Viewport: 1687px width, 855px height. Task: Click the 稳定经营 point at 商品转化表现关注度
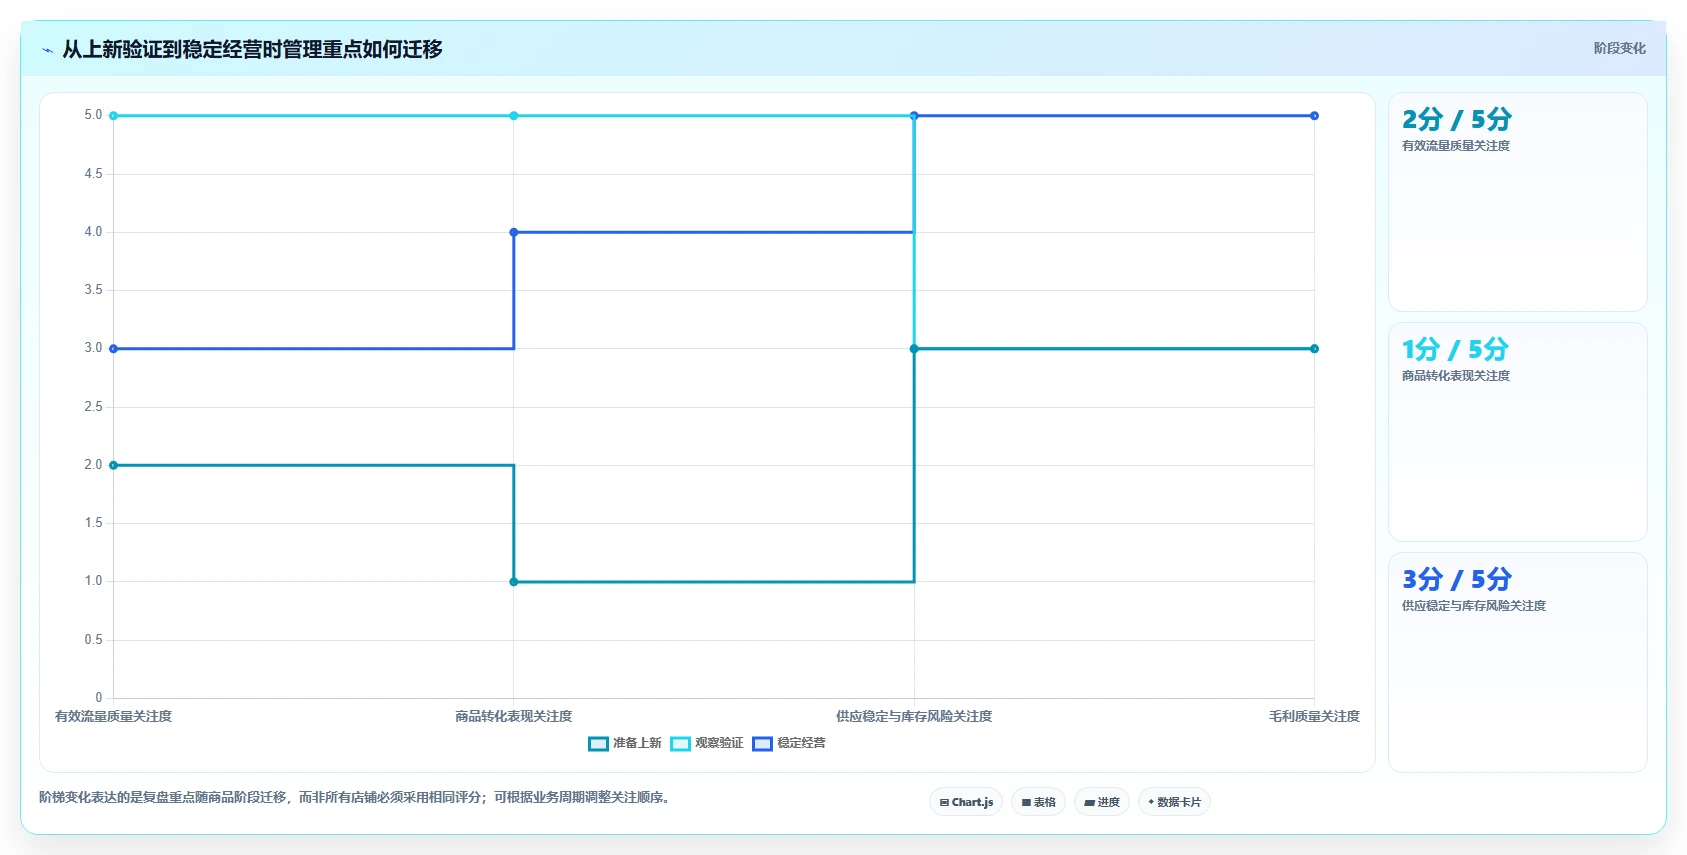514,232
